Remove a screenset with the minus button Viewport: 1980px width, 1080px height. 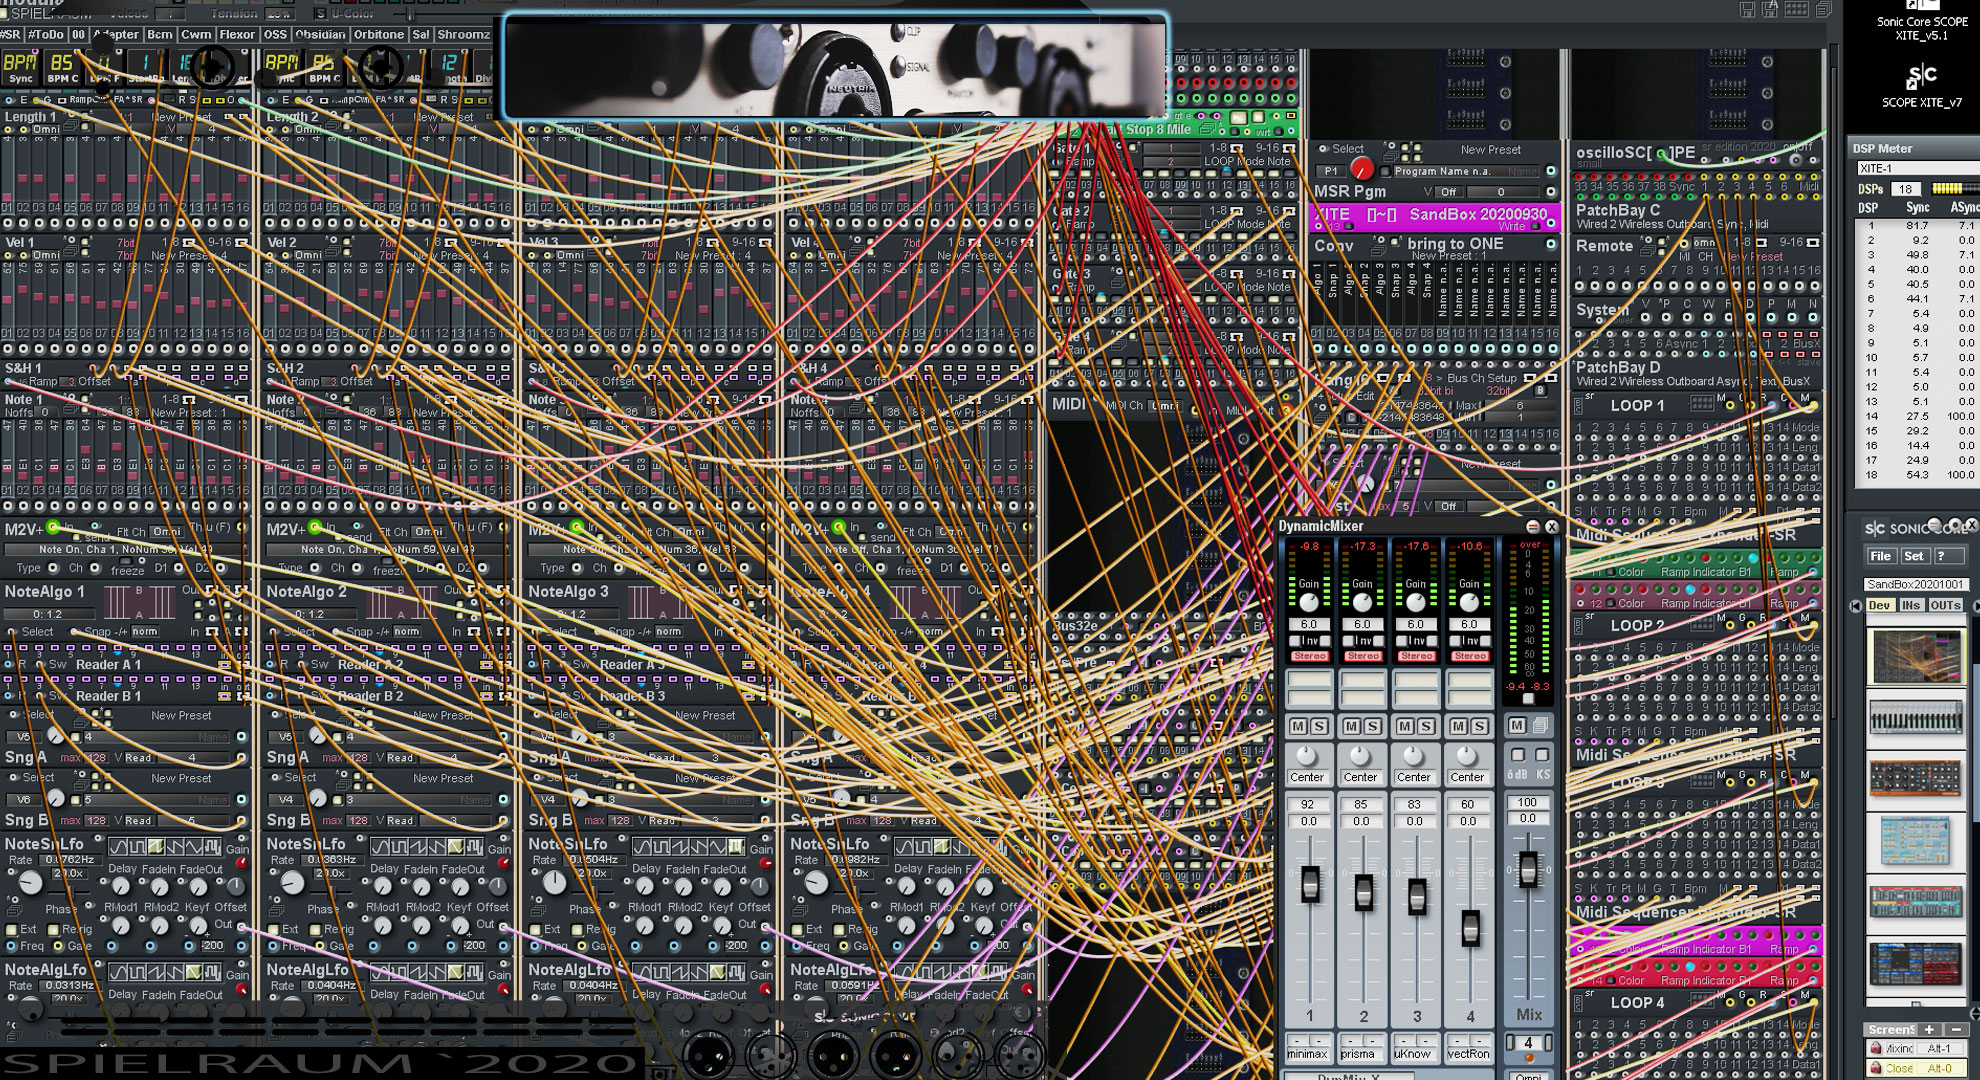click(1956, 1029)
